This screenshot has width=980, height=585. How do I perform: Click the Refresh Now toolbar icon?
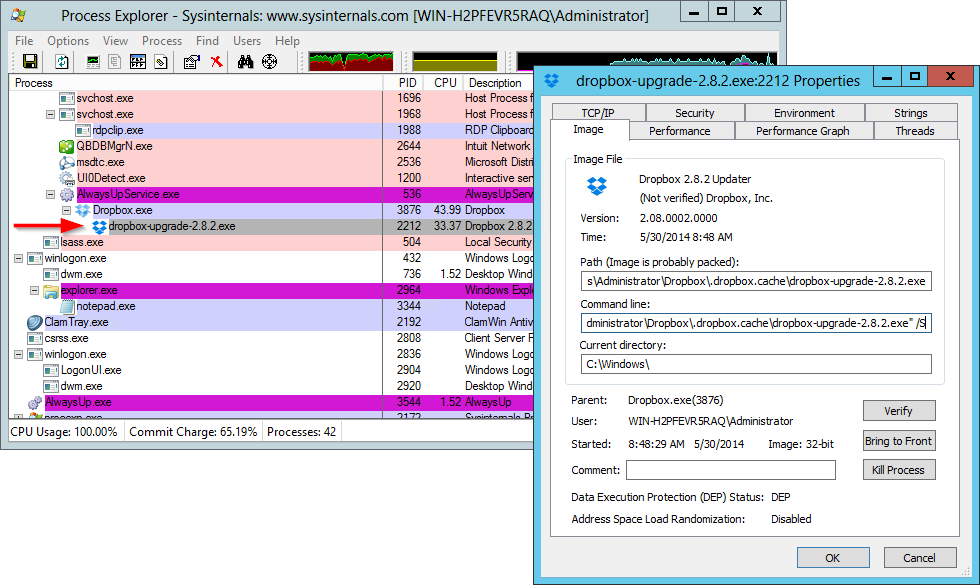[61, 61]
